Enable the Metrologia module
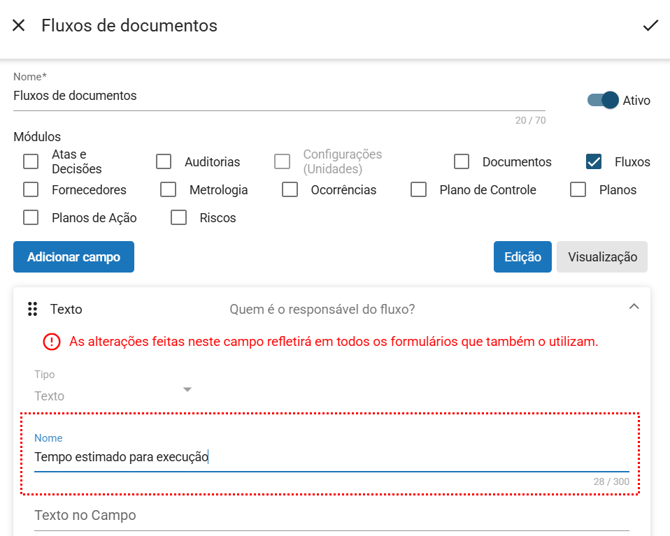This screenshot has height=536, width=670. coord(169,190)
